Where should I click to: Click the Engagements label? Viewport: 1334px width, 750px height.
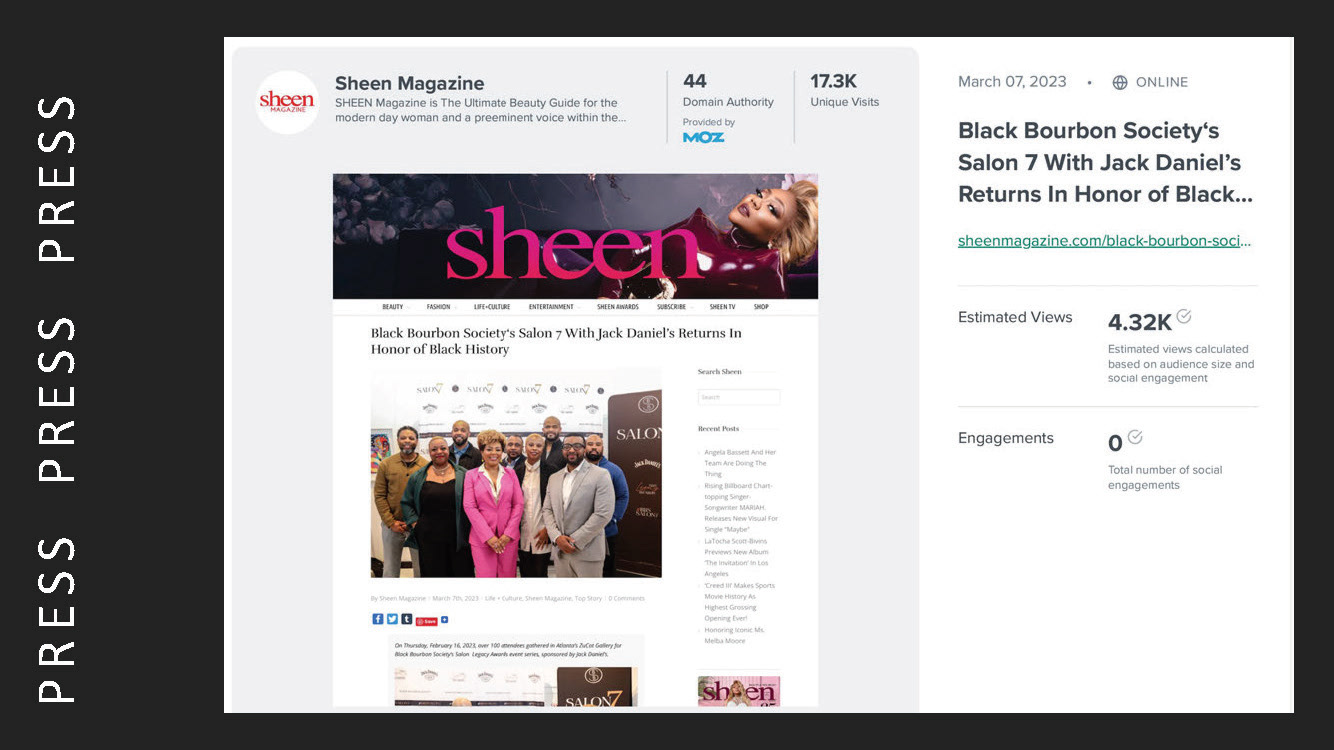(x=1006, y=438)
